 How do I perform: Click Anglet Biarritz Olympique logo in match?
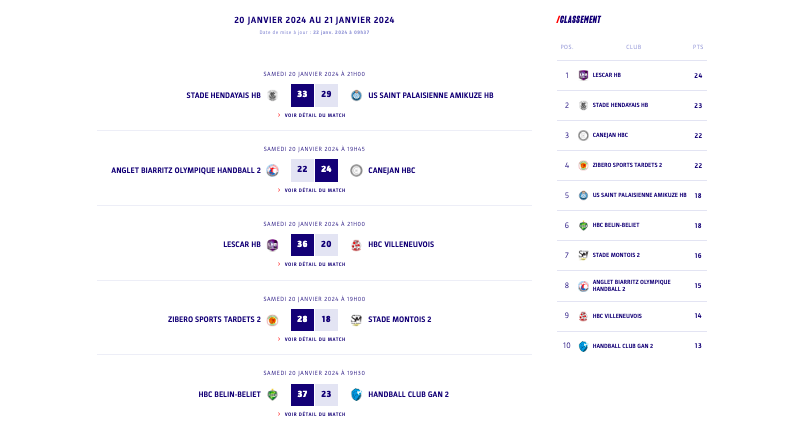point(272,170)
